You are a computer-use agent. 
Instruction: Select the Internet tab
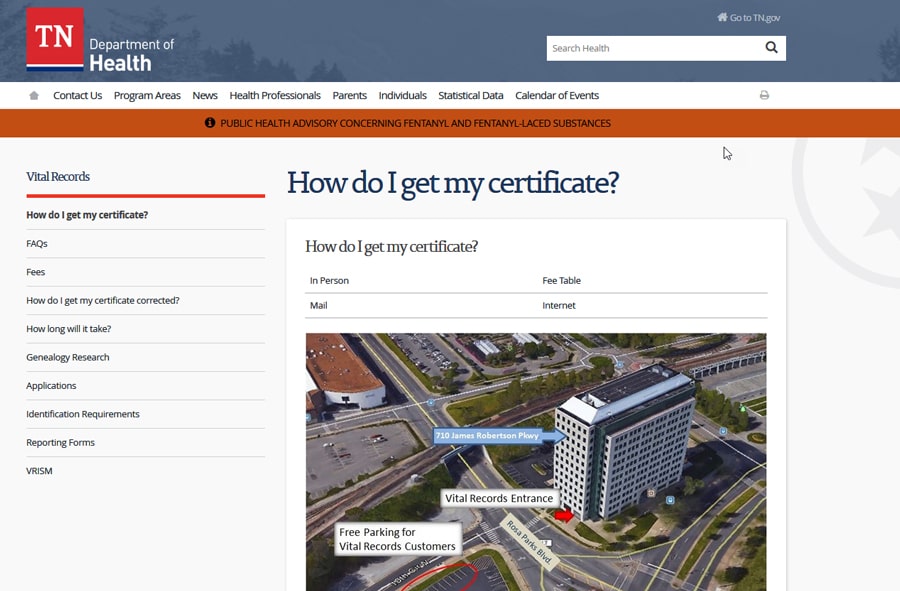(559, 306)
